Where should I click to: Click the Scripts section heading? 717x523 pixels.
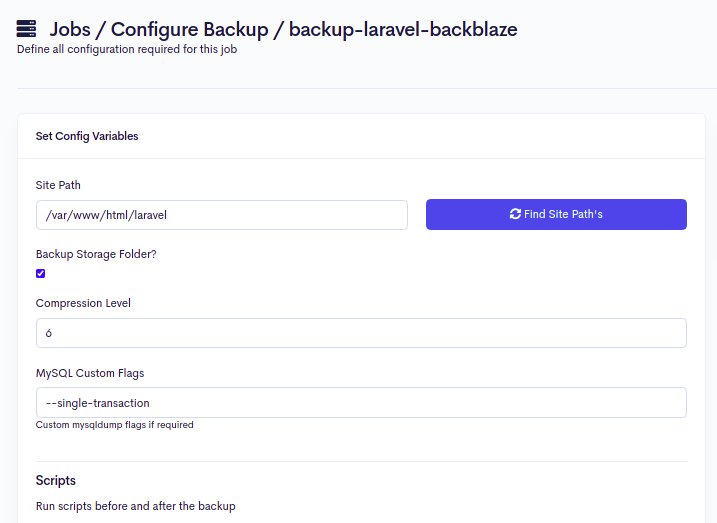(x=56, y=480)
